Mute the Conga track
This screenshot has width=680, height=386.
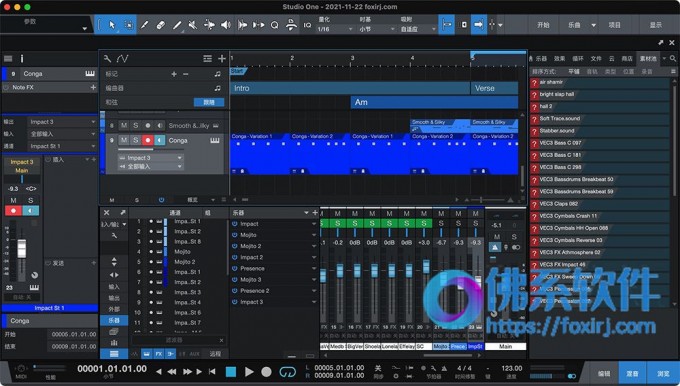point(124,140)
